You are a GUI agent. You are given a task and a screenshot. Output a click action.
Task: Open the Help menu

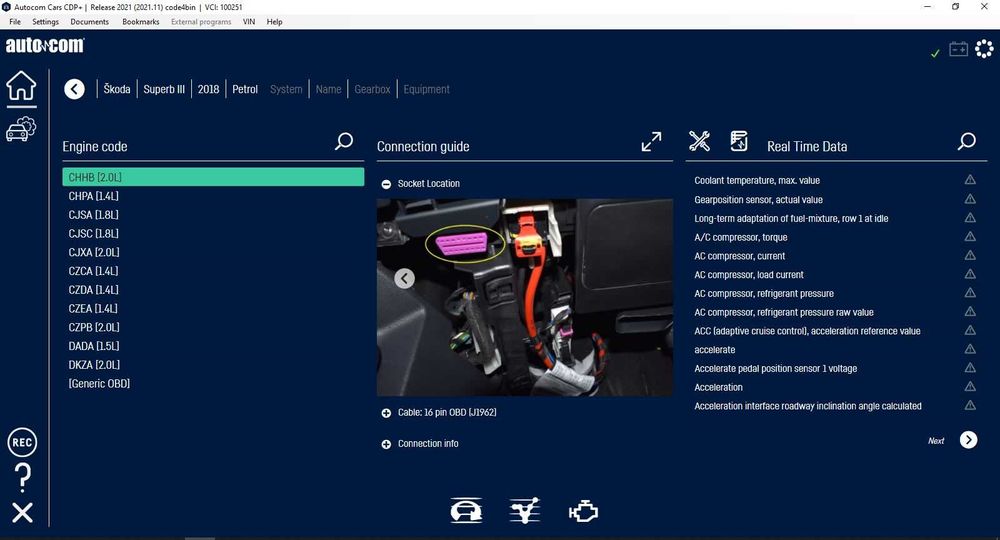point(274,22)
